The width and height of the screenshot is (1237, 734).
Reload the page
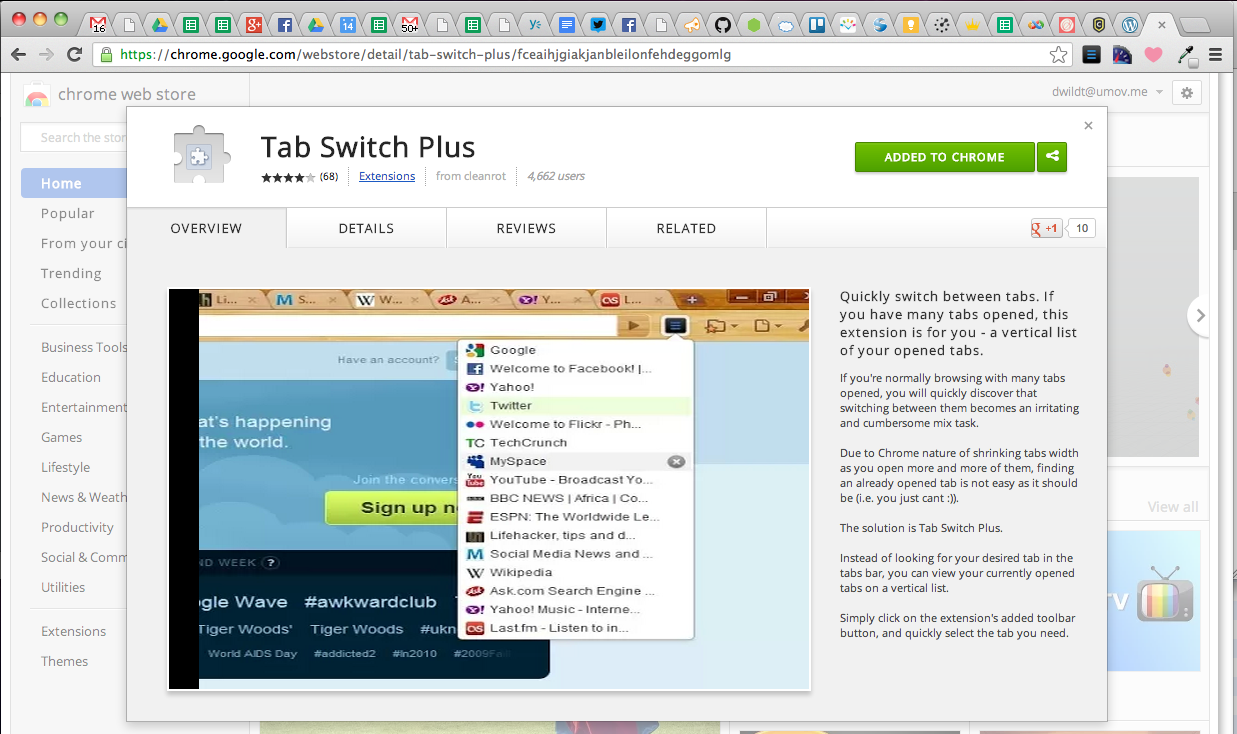(74, 55)
